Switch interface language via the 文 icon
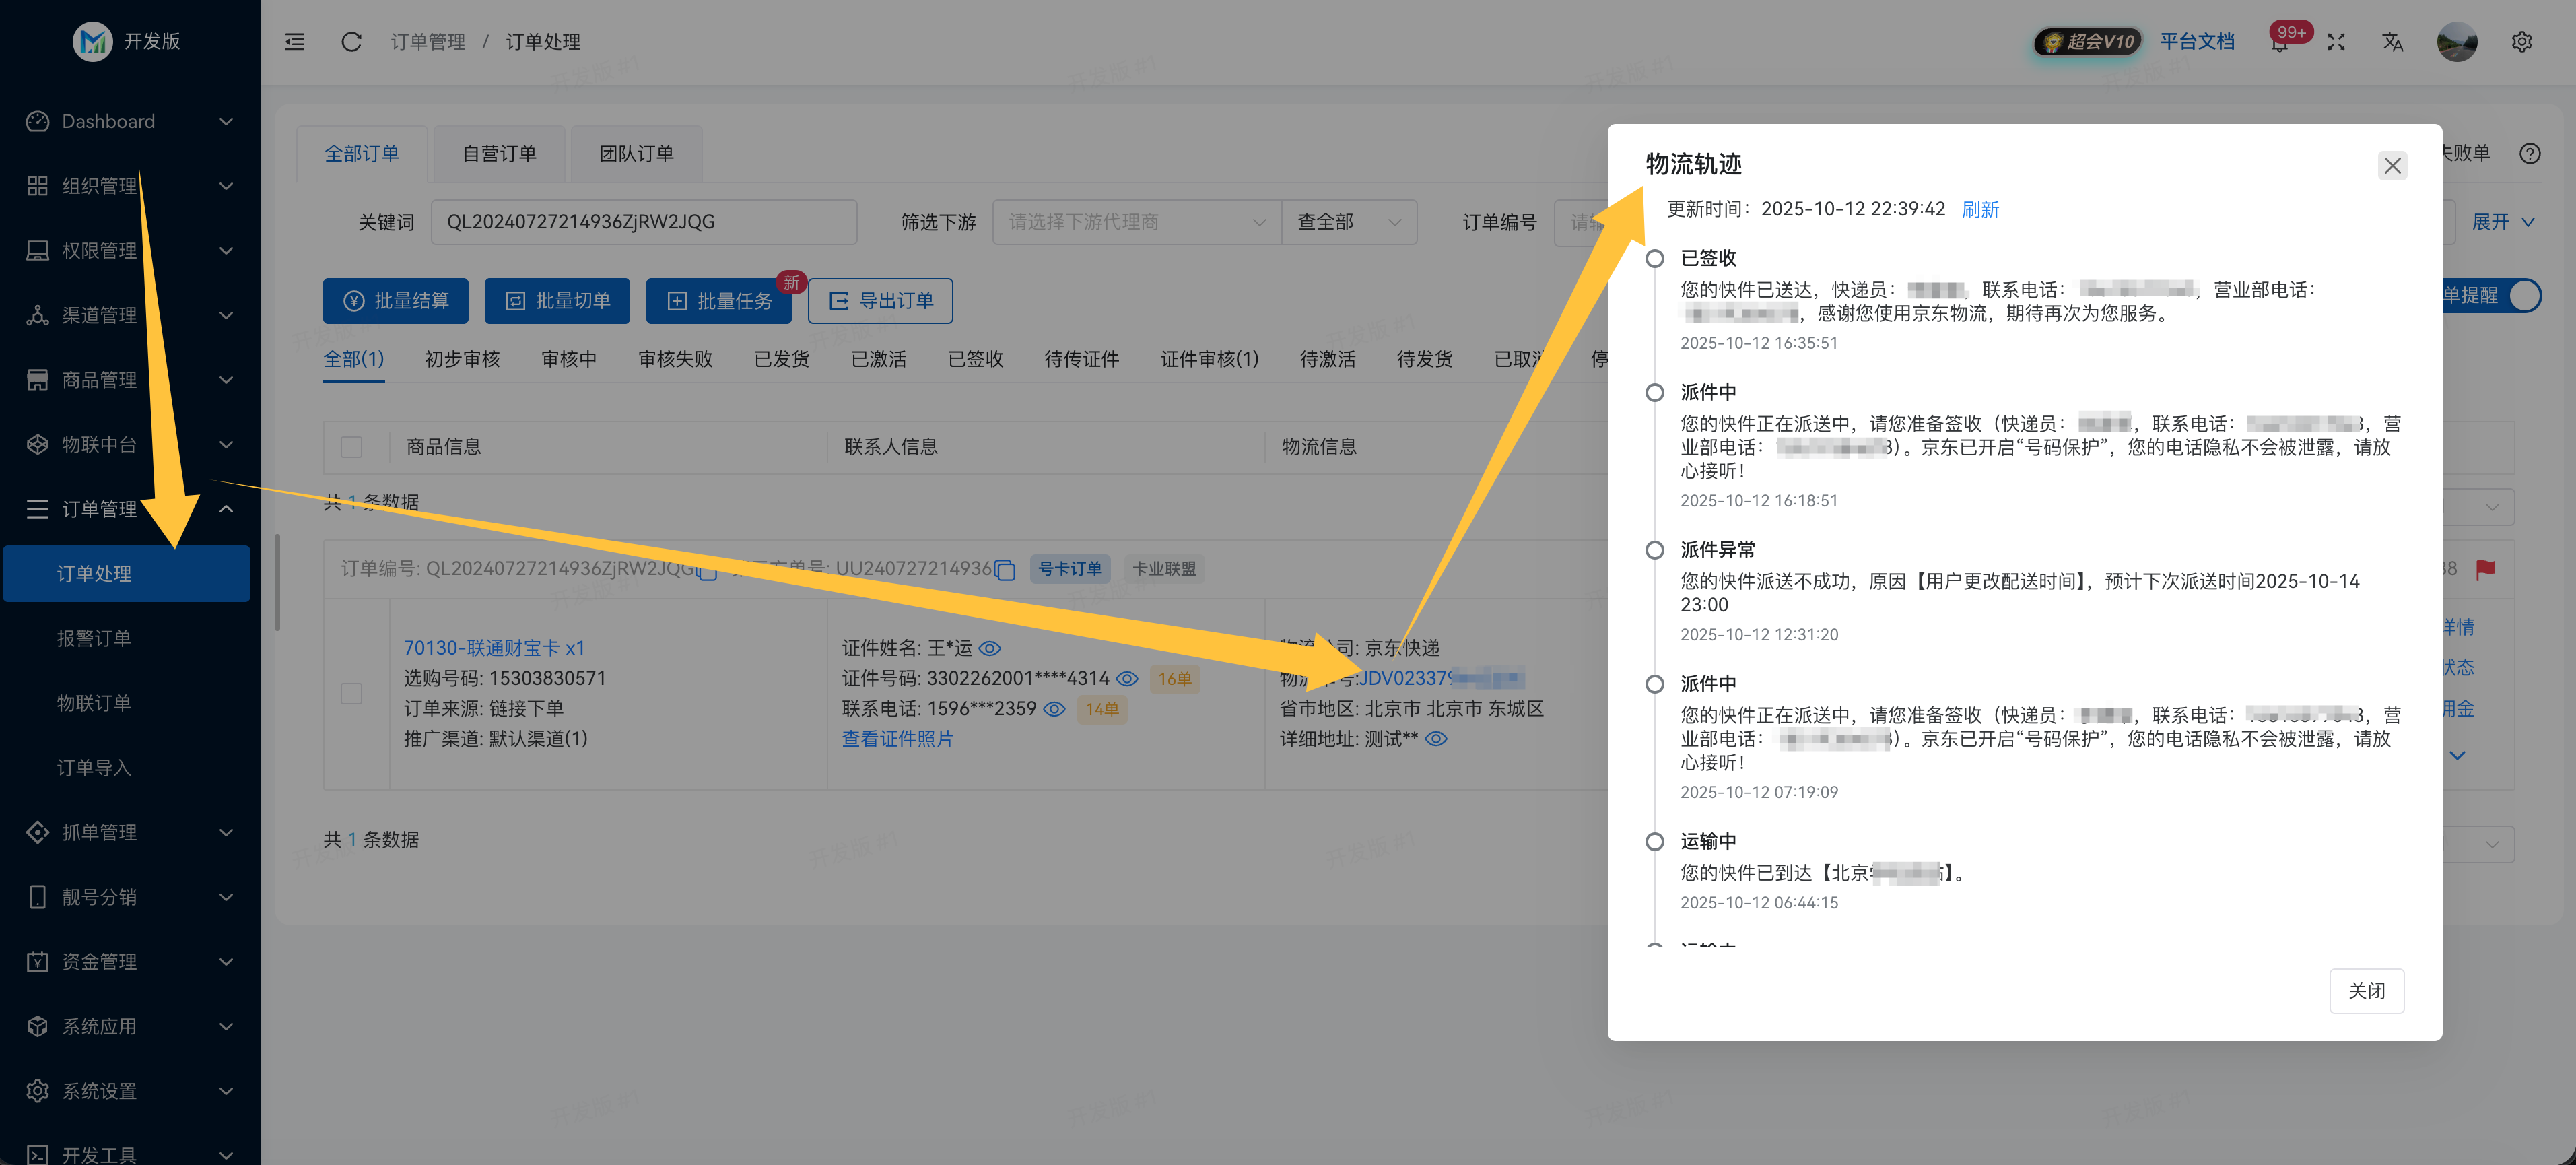The width and height of the screenshot is (2576, 1165). 2392,42
